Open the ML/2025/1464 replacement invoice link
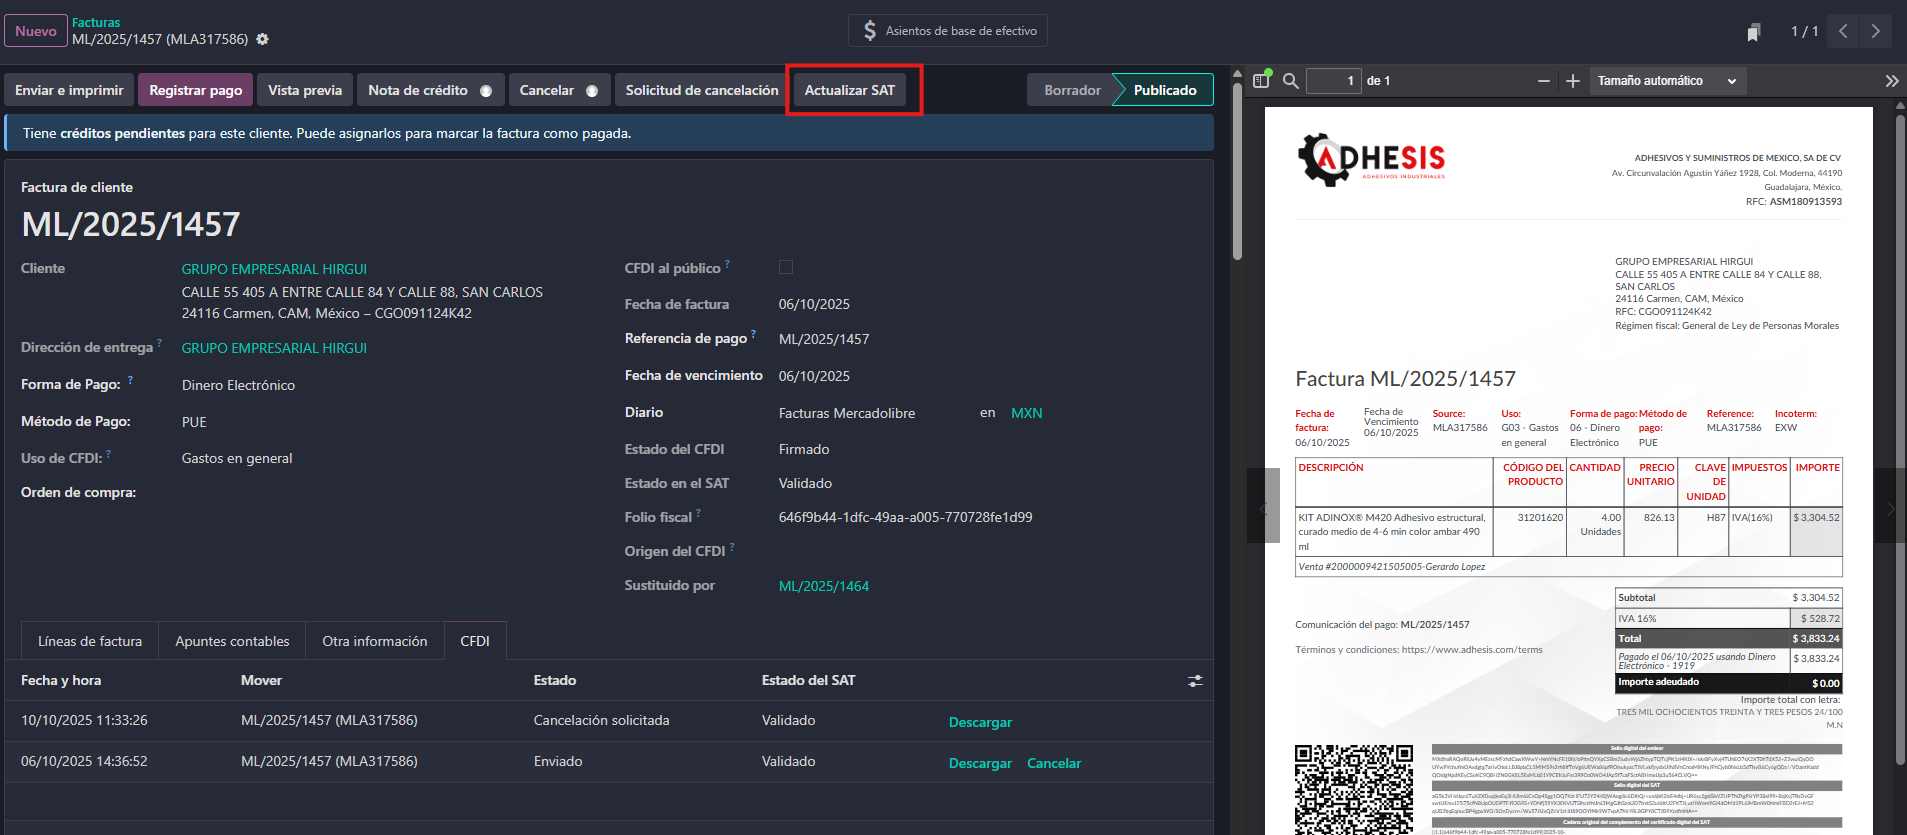1907x835 pixels. (x=823, y=586)
